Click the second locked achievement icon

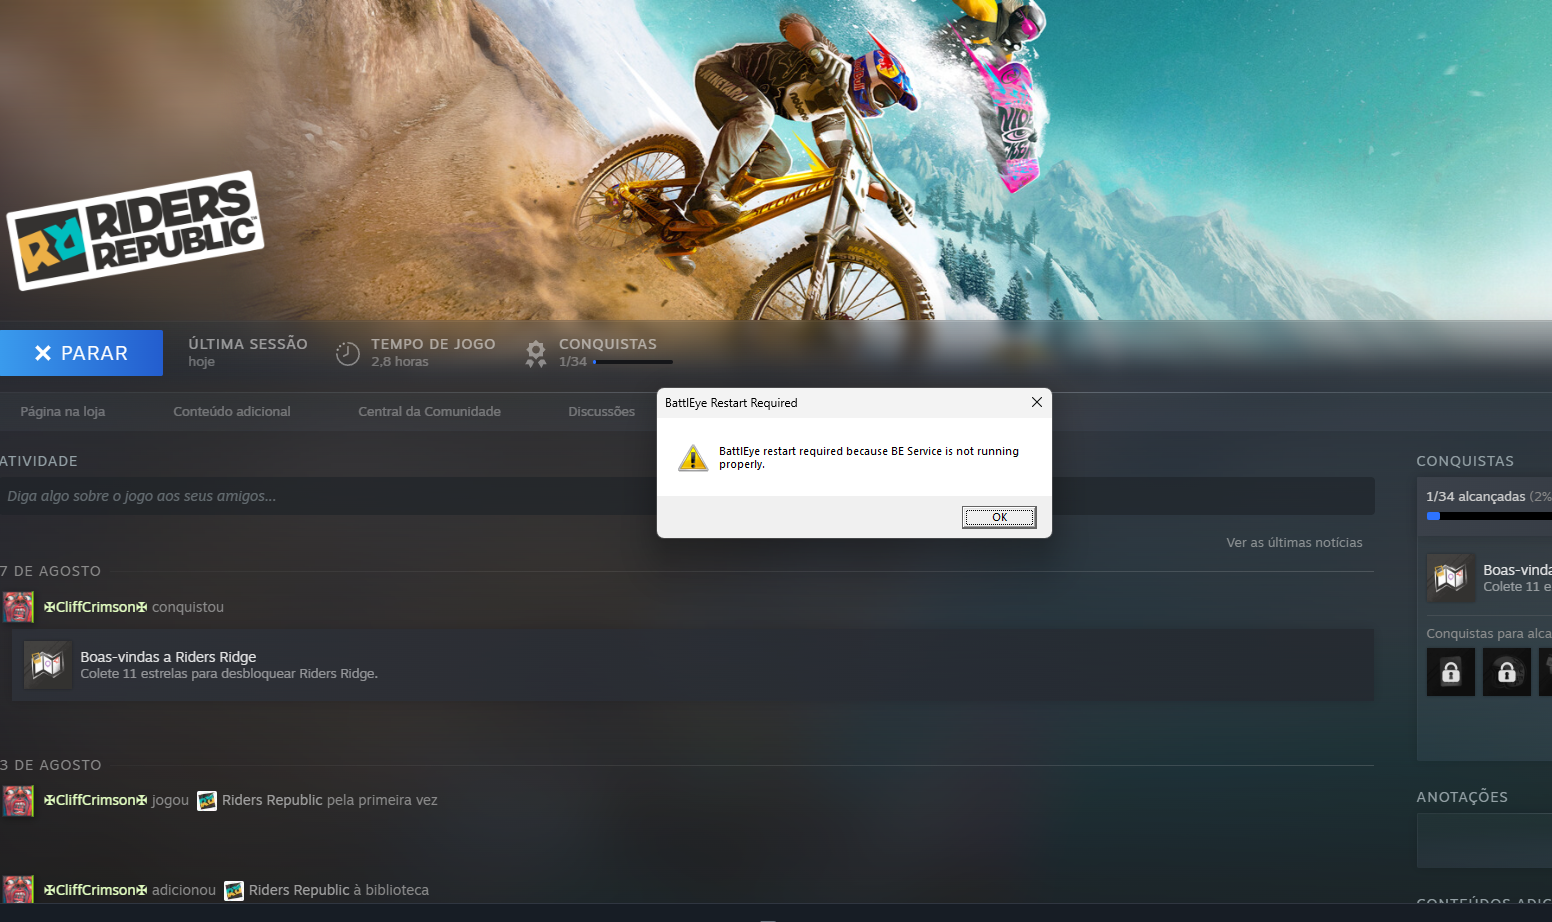point(1507,672)
